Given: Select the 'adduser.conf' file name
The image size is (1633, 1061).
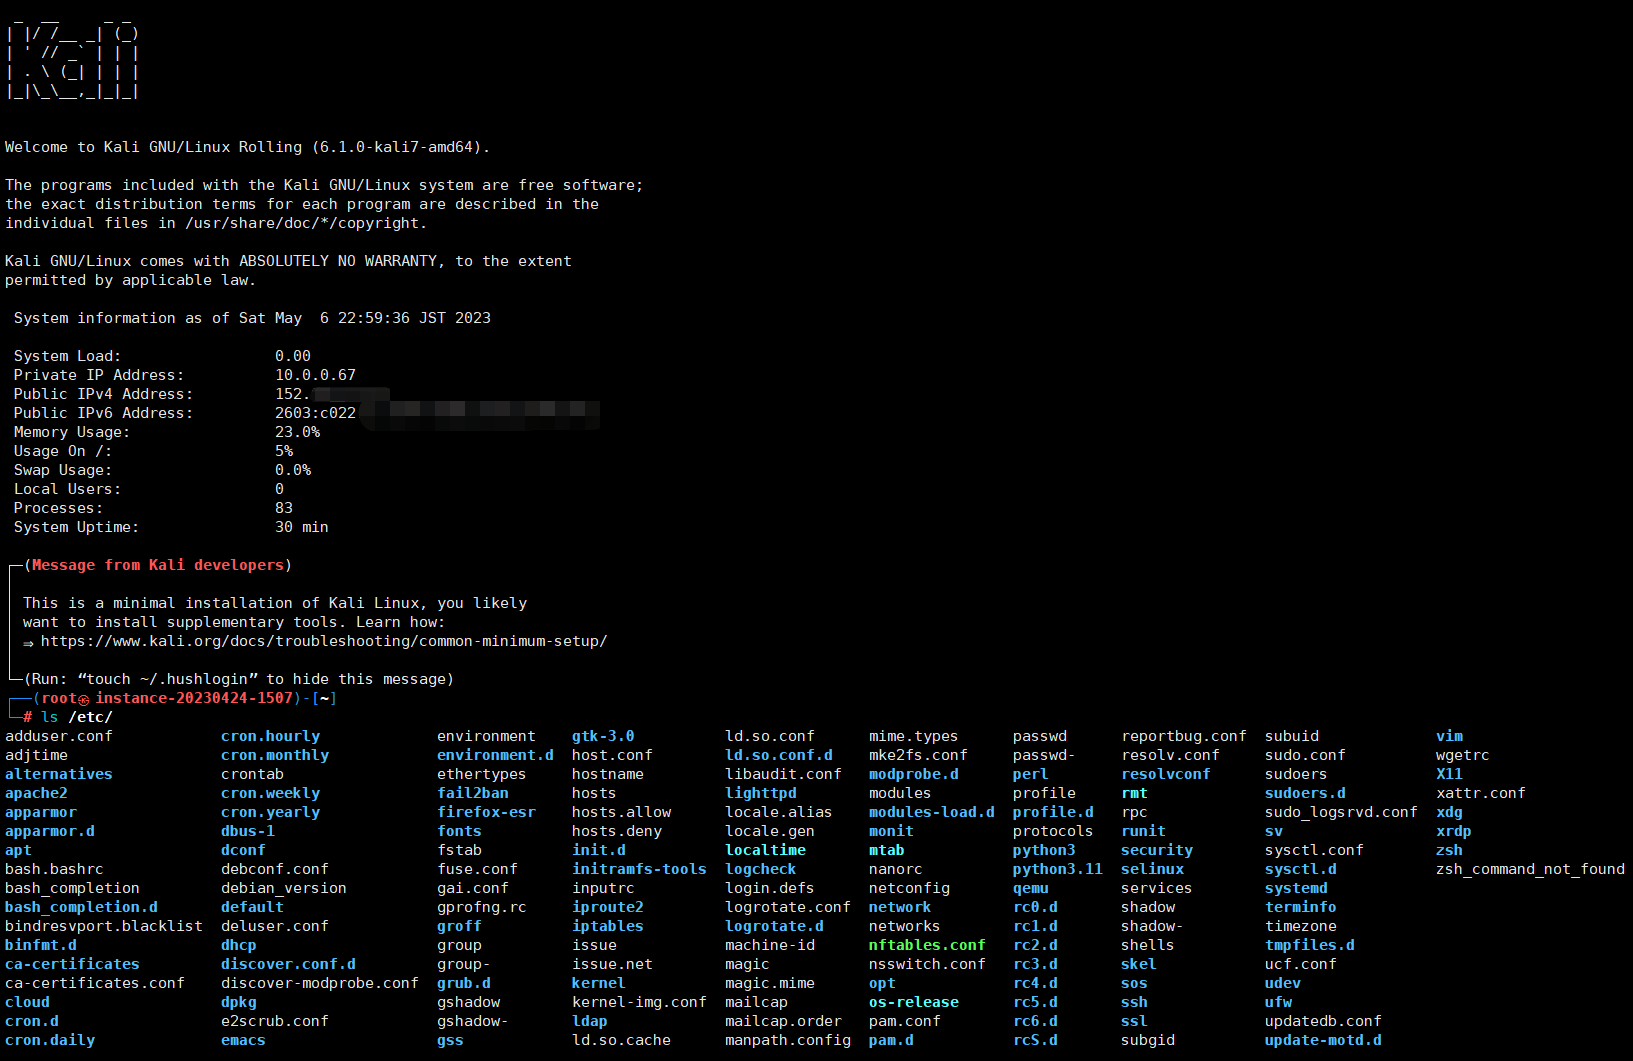Looking at the screenshot, I should [59, 736].
